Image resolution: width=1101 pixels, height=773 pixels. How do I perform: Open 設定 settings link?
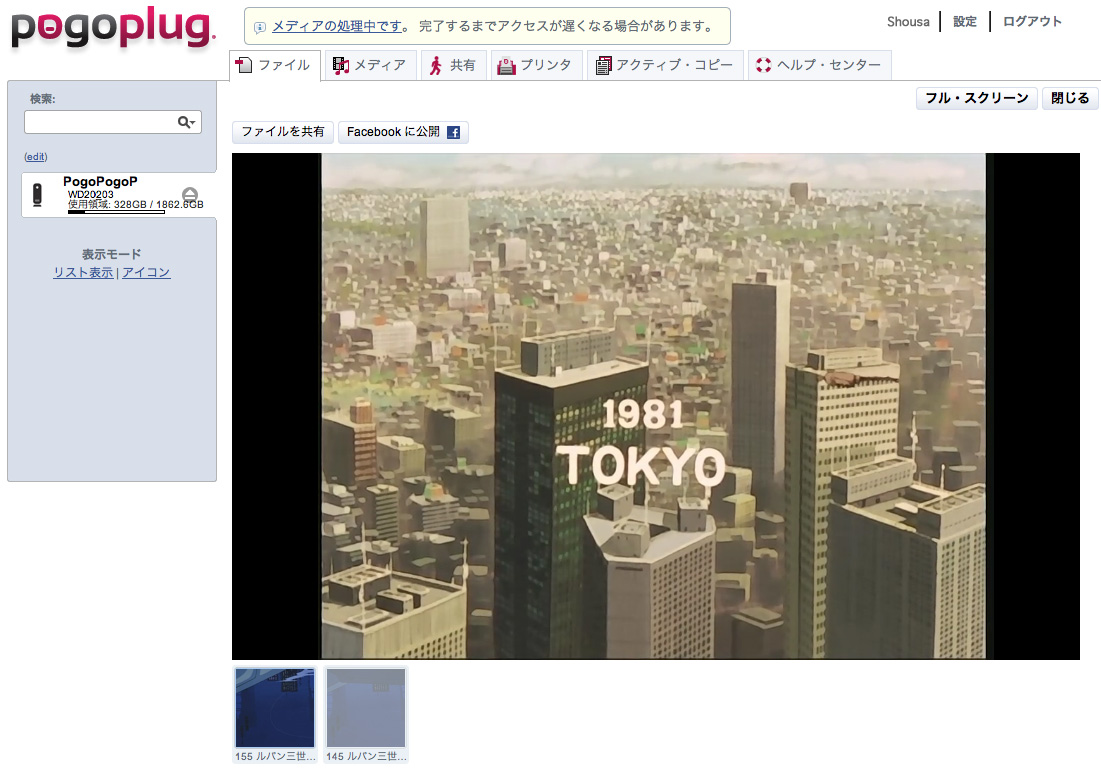click(965, 22)
